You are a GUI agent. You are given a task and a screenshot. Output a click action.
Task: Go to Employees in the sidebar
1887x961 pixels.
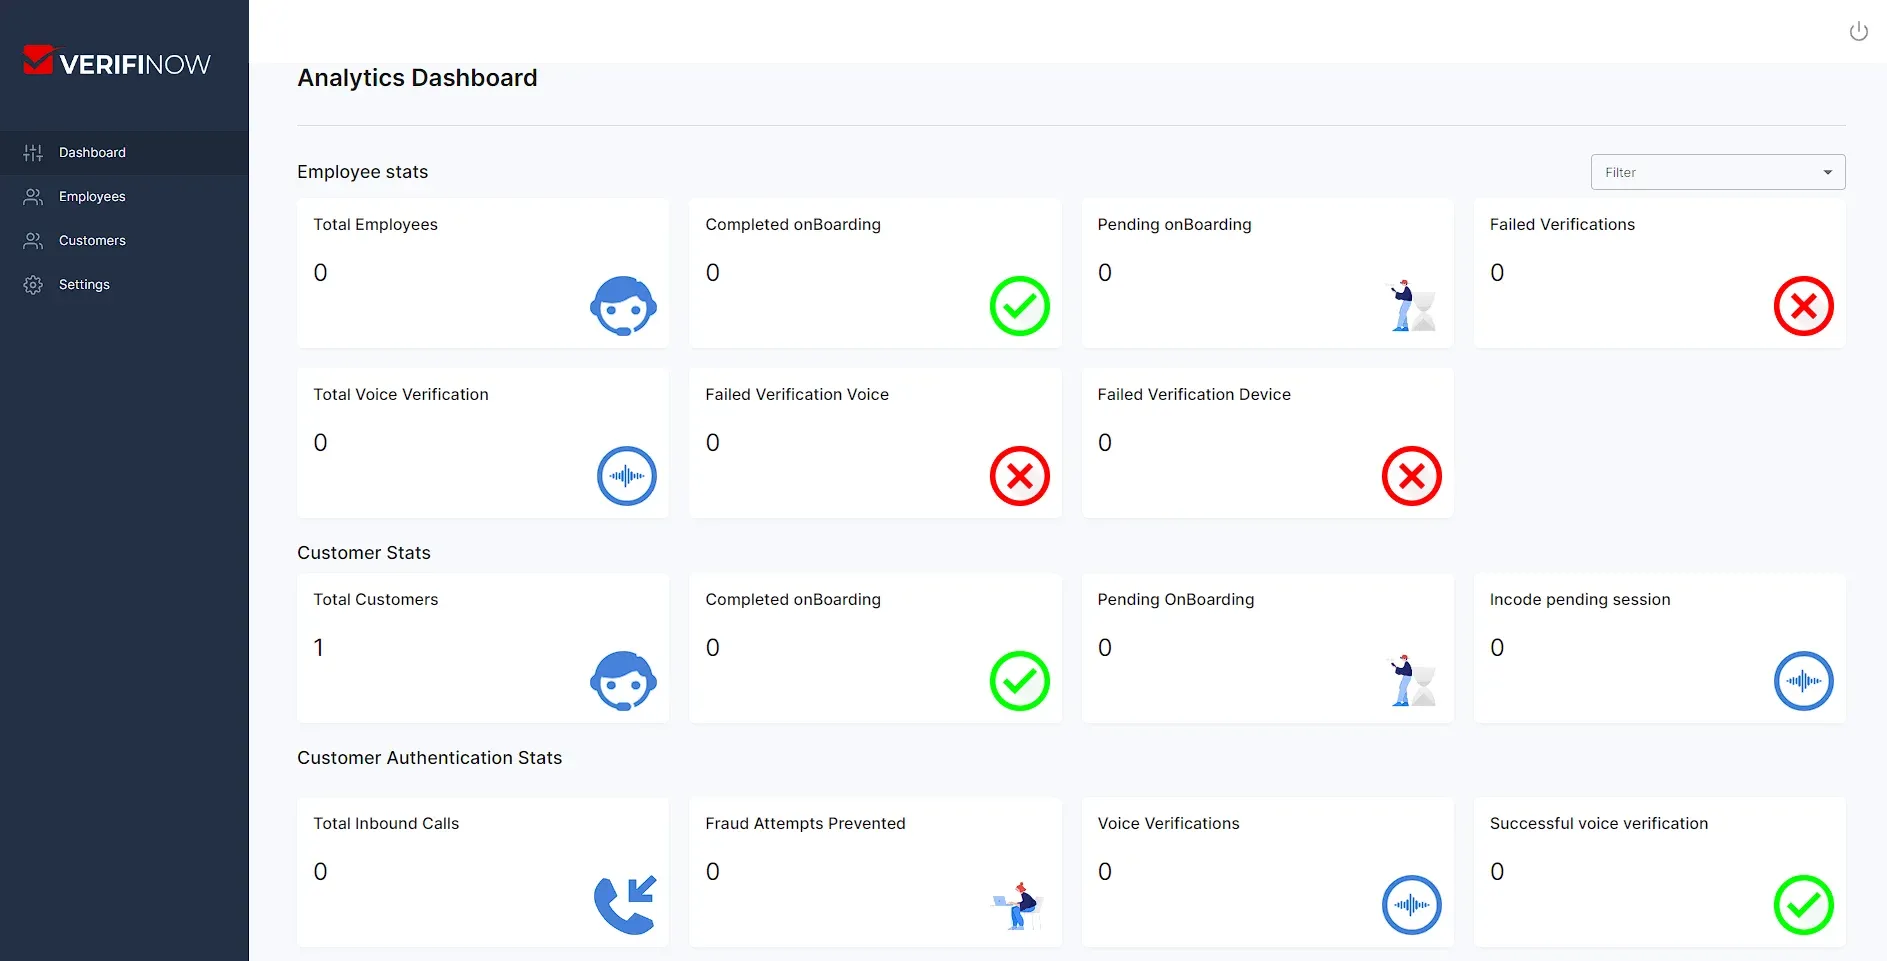pos(92,197)
